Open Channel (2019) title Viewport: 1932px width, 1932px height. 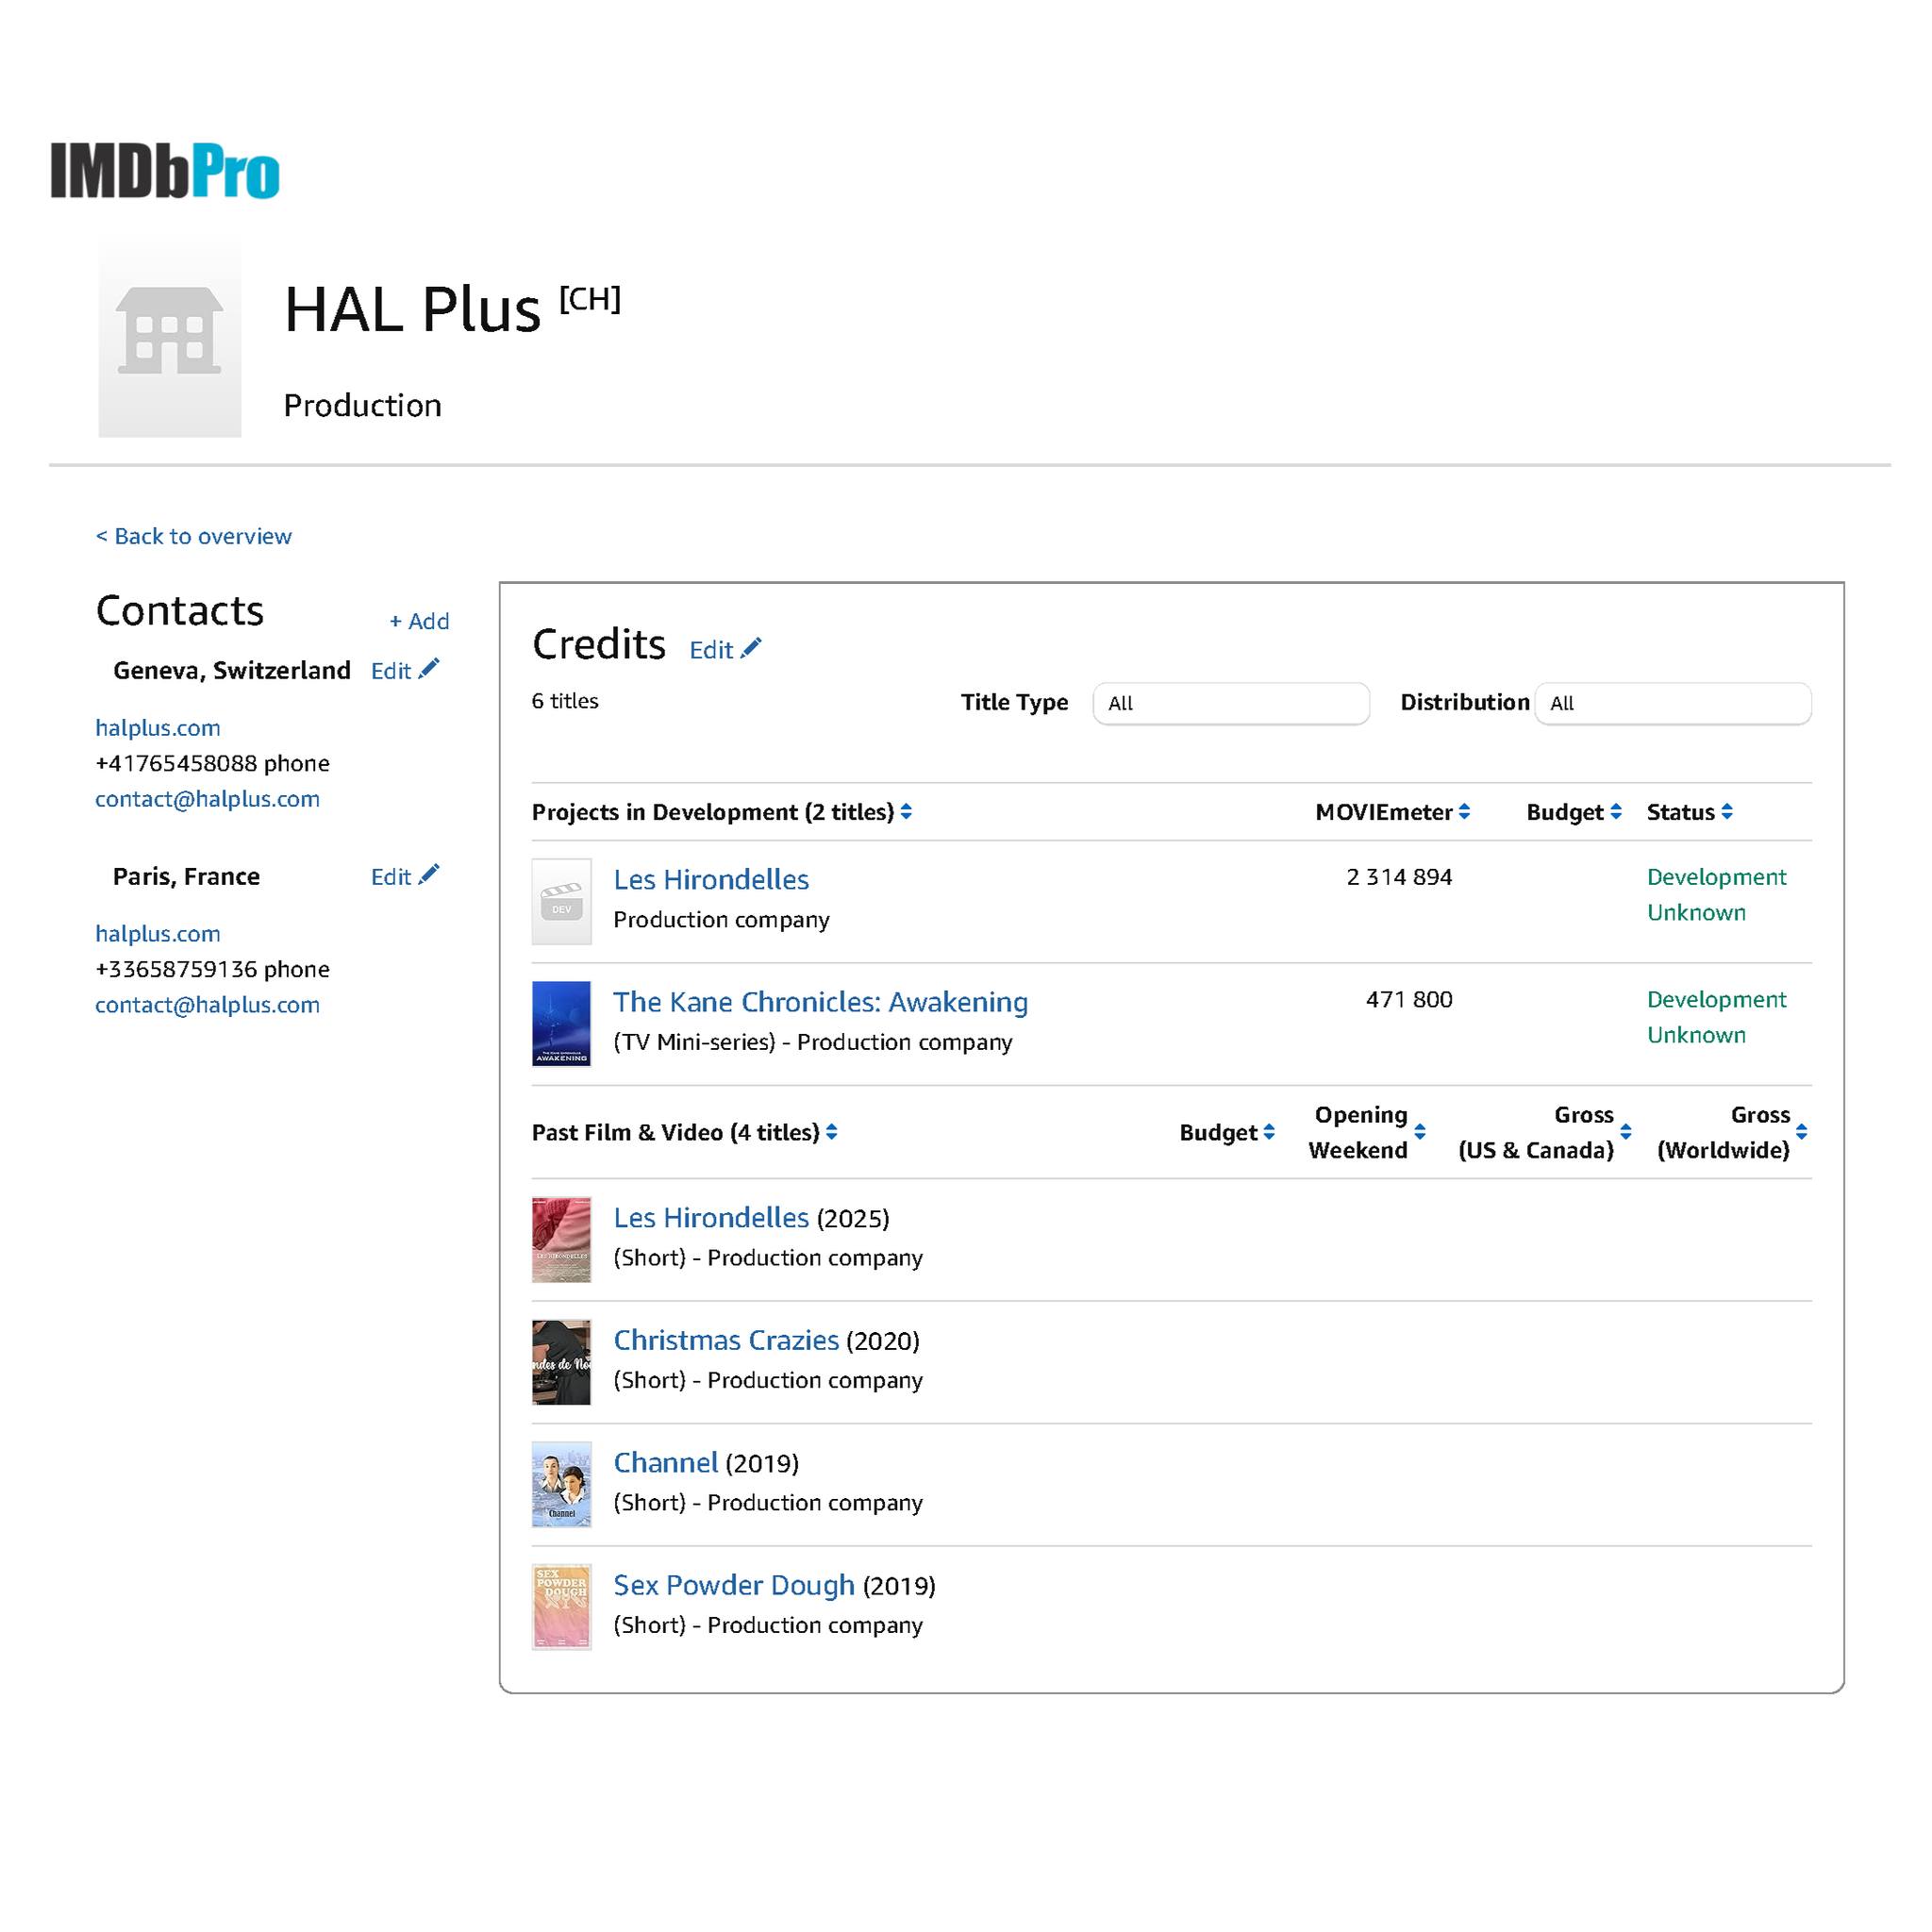tap(665, 1463)
